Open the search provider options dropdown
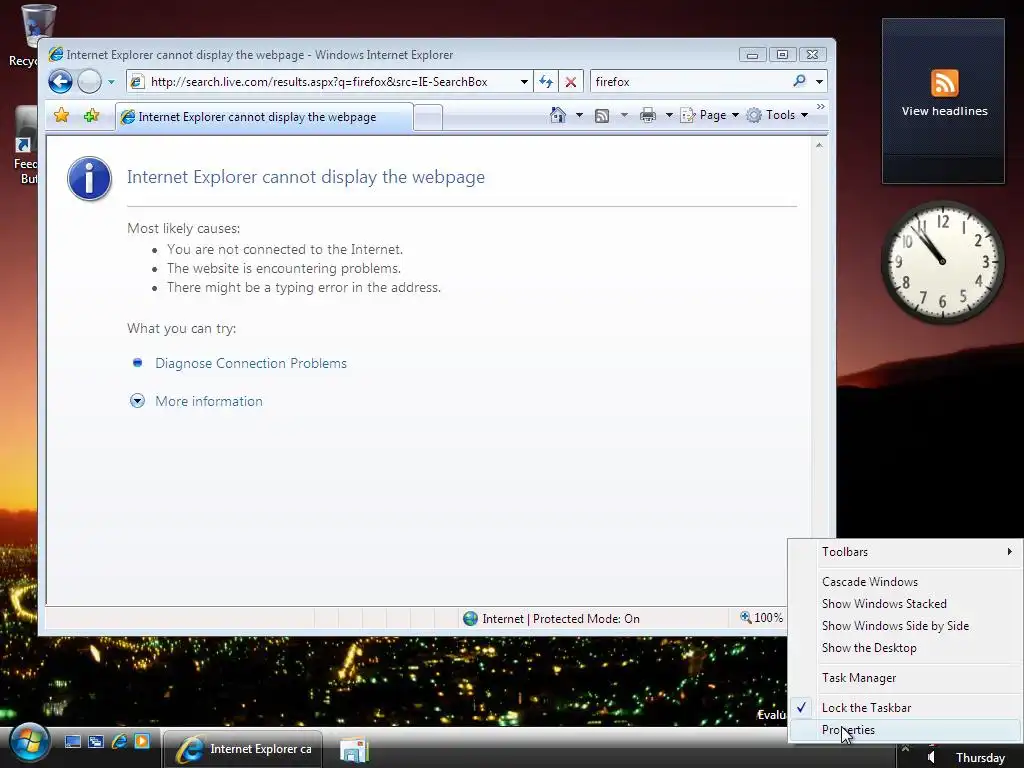Screen dimensions: 1024x768 coord(819,82)
